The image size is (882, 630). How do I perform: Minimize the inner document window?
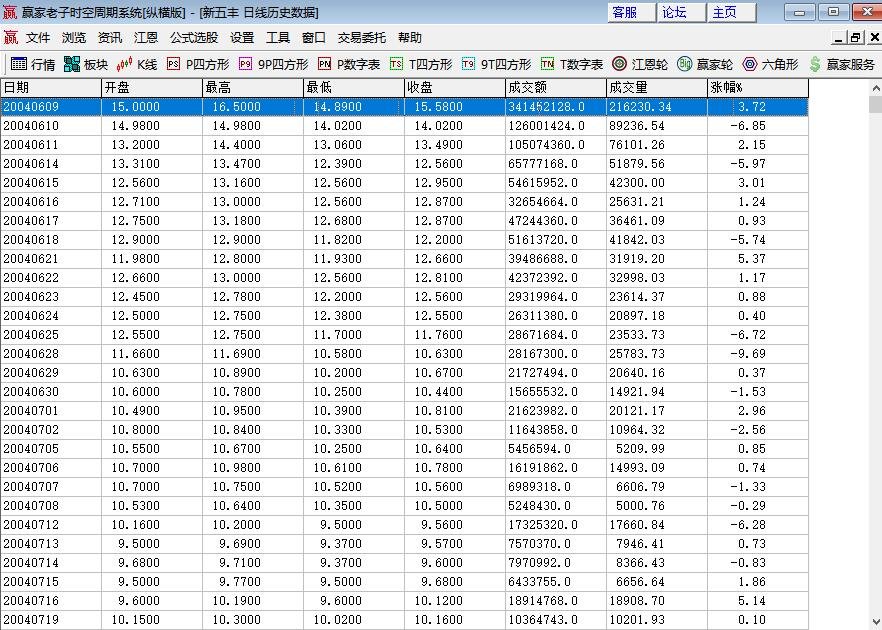839,38
